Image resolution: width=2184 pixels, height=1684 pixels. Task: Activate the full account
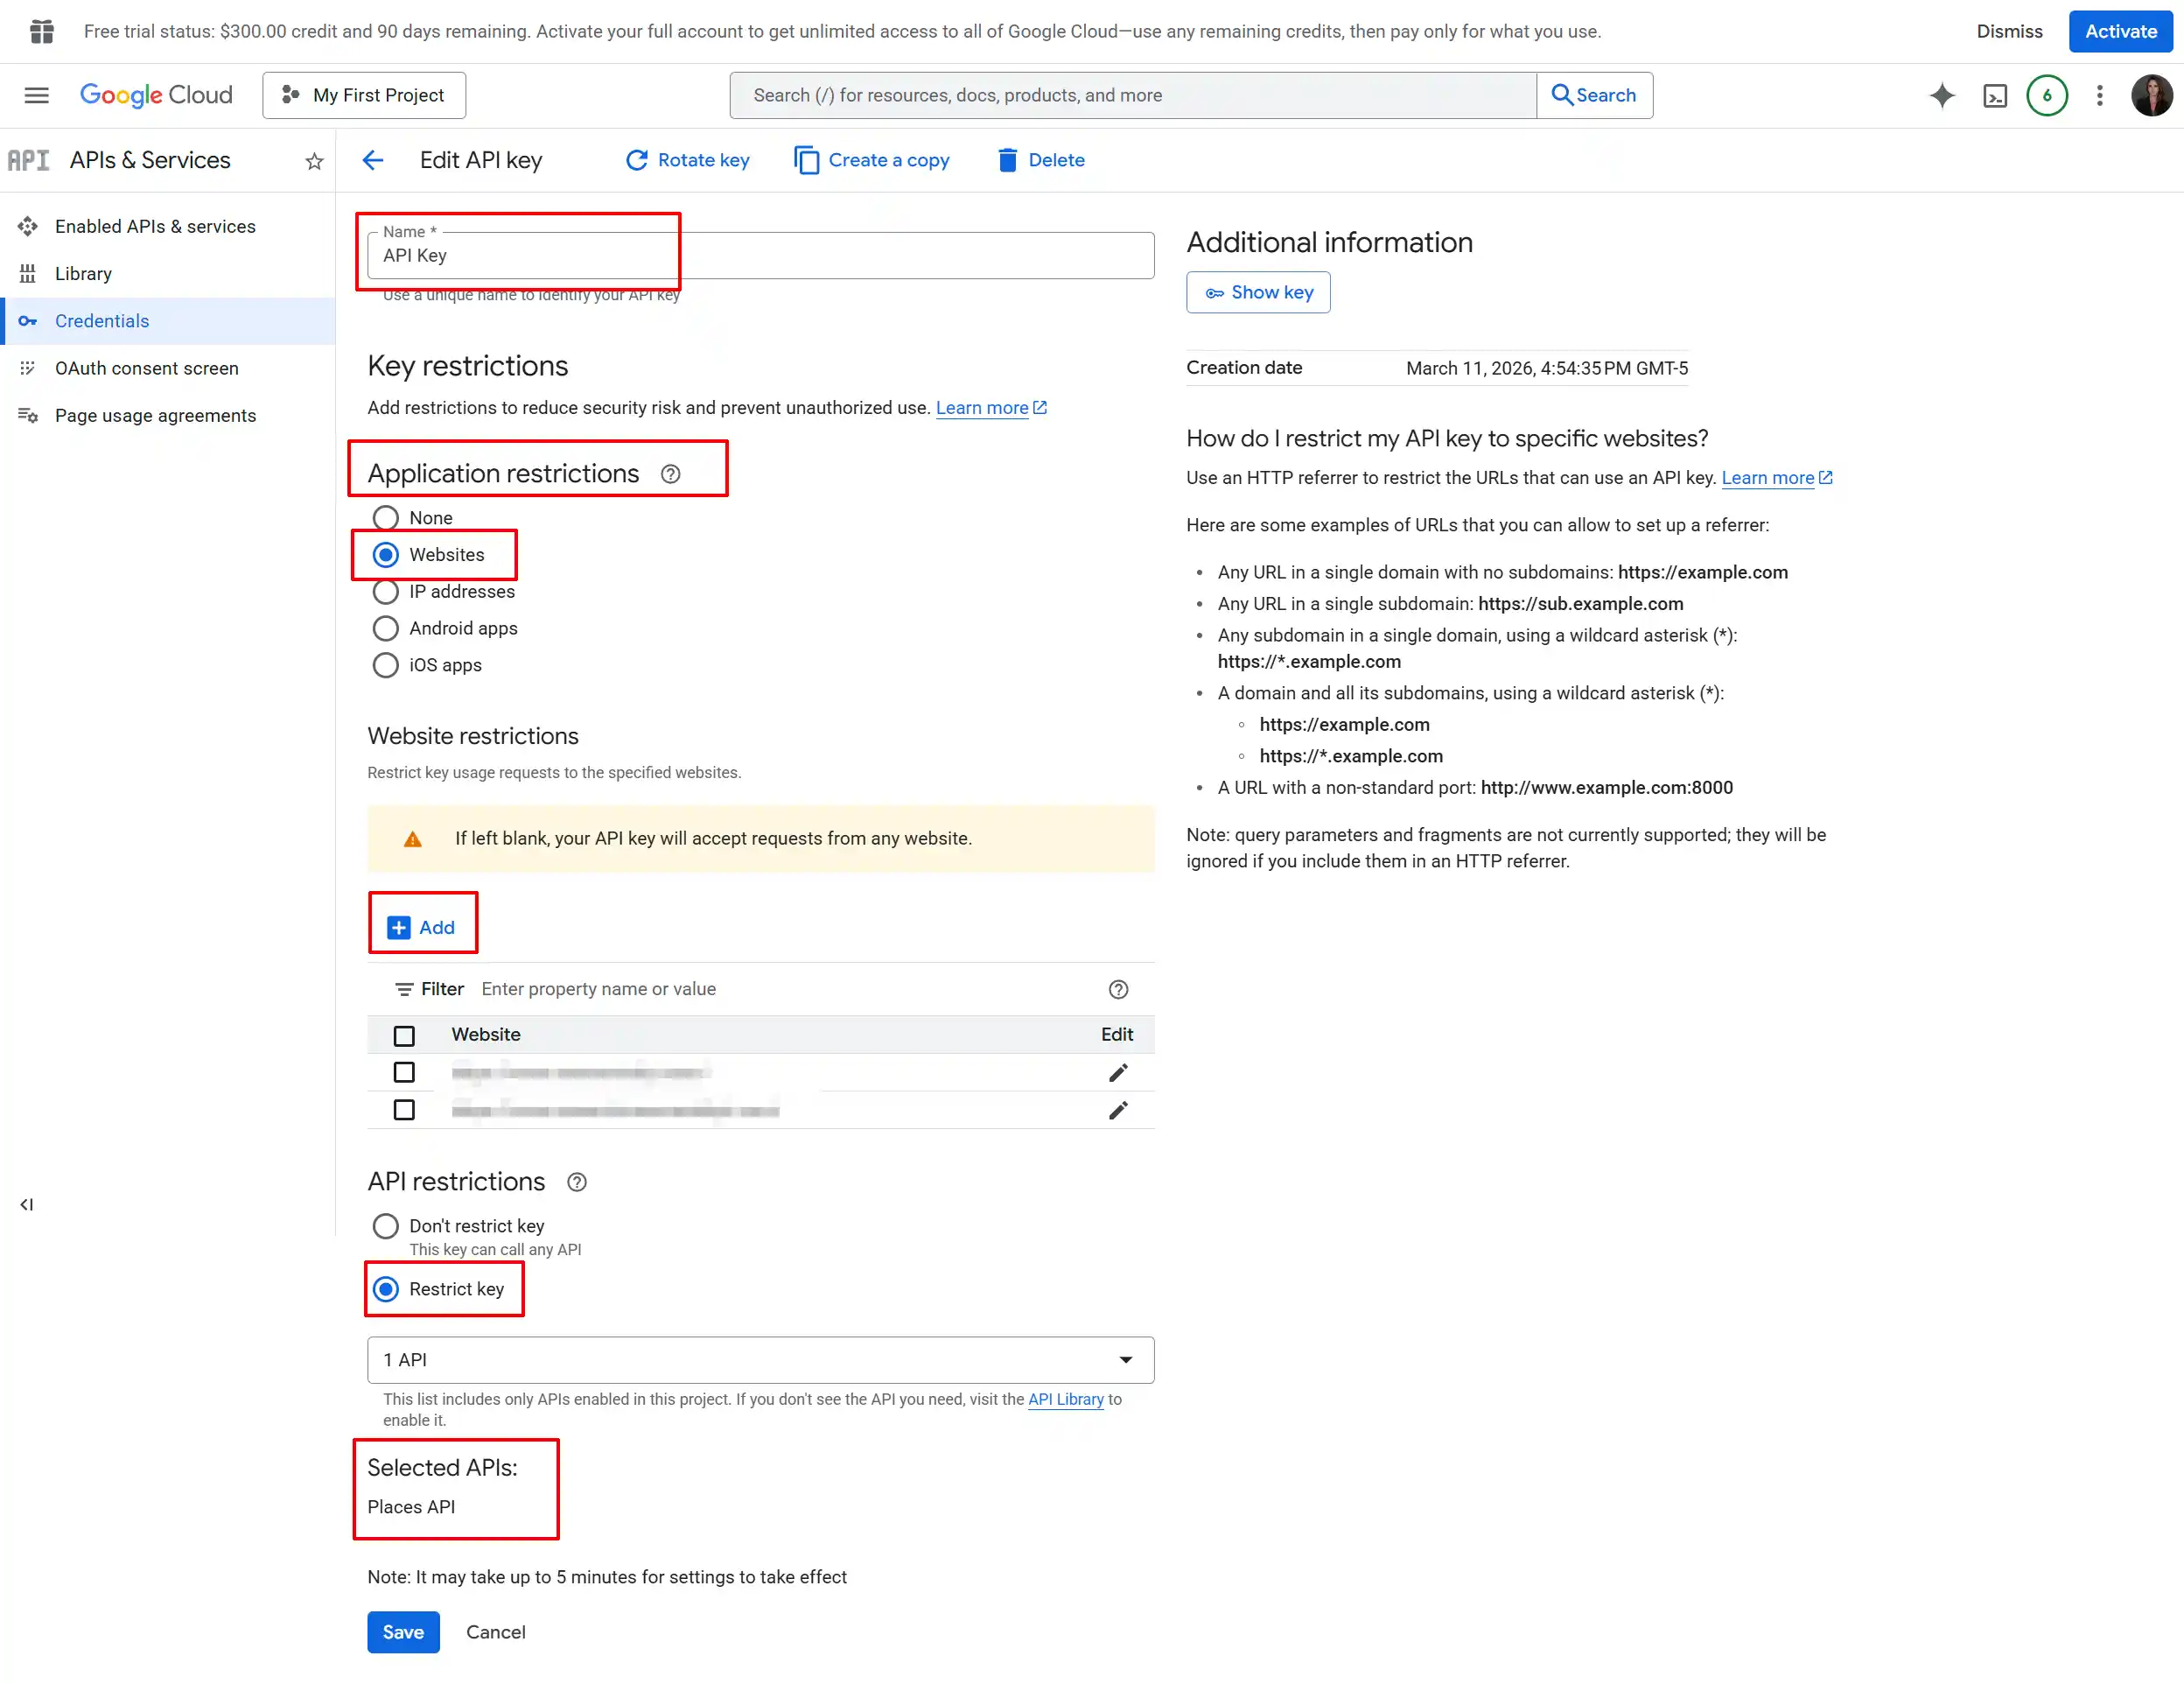pos(2120,31)
